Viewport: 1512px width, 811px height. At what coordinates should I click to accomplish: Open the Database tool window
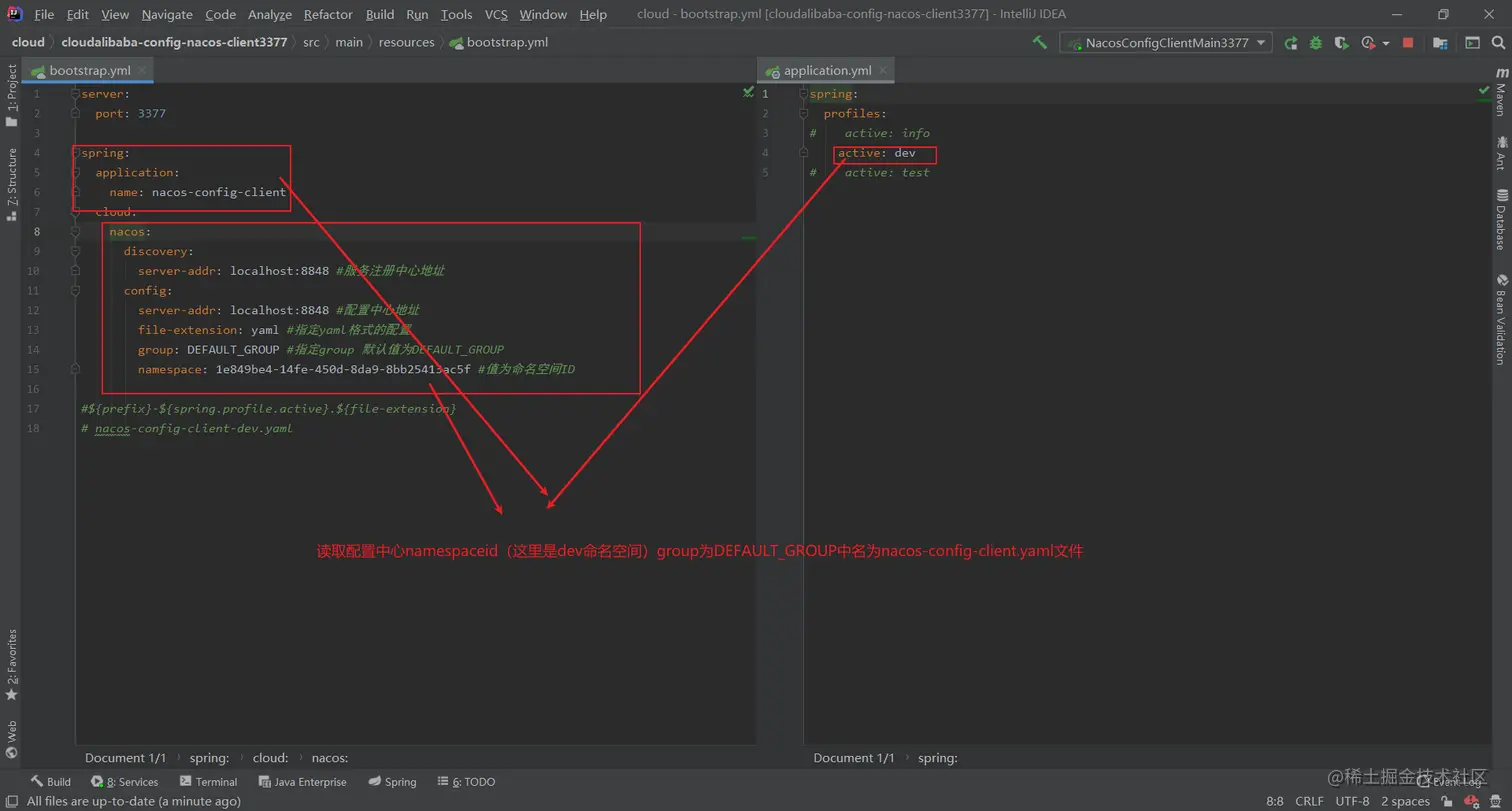[x=1501, y=218]
